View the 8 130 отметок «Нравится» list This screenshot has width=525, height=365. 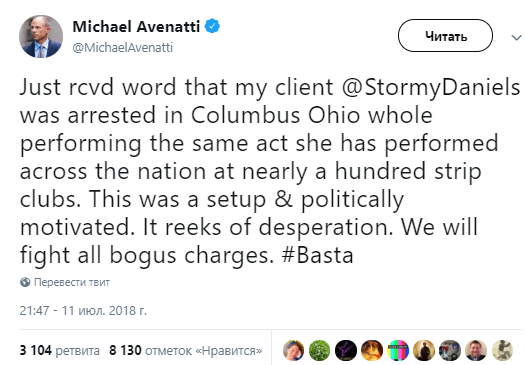click(x=185, y=351)
